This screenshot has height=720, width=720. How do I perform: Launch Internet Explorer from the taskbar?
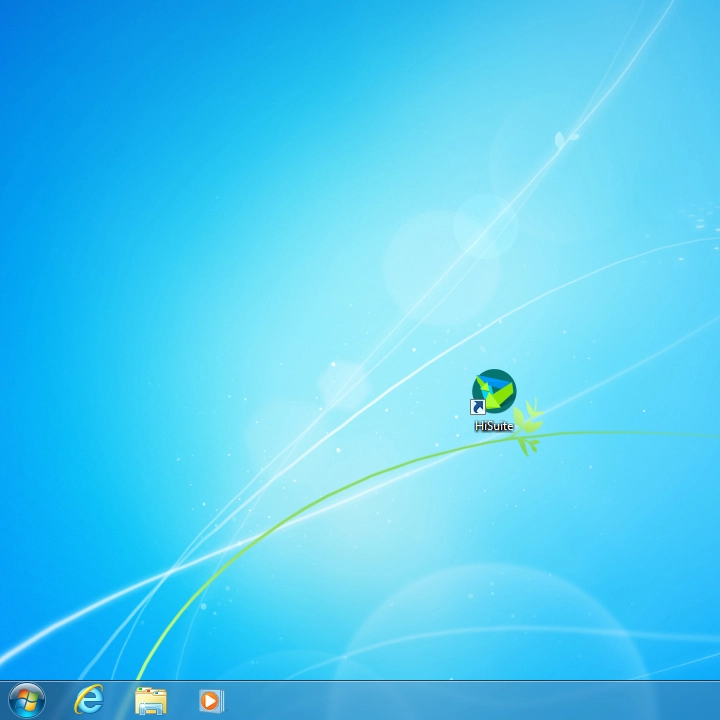pyautogui.click(x=89, y=700)
